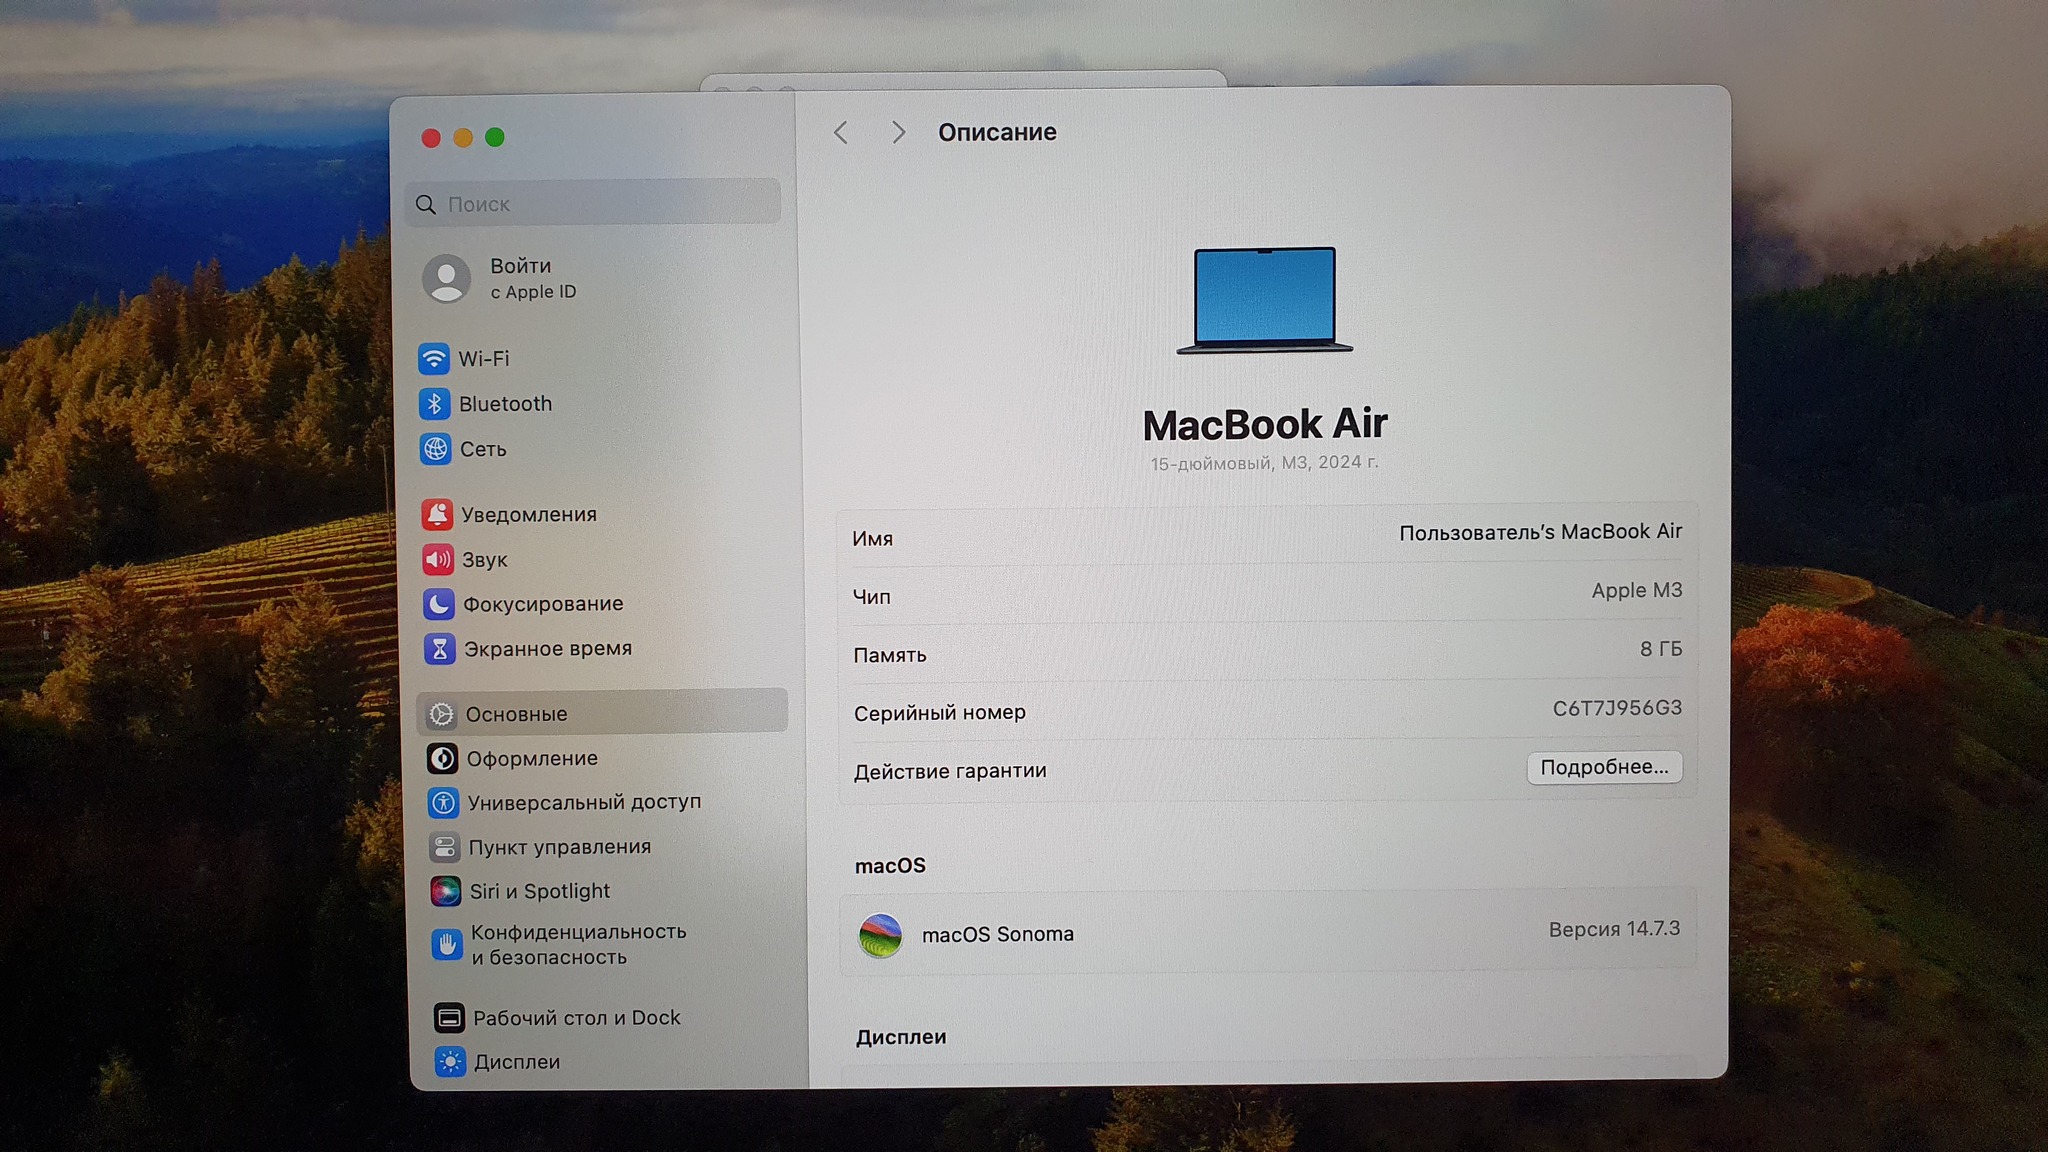Click the Siri и Spotlight icon

[445, 891]
